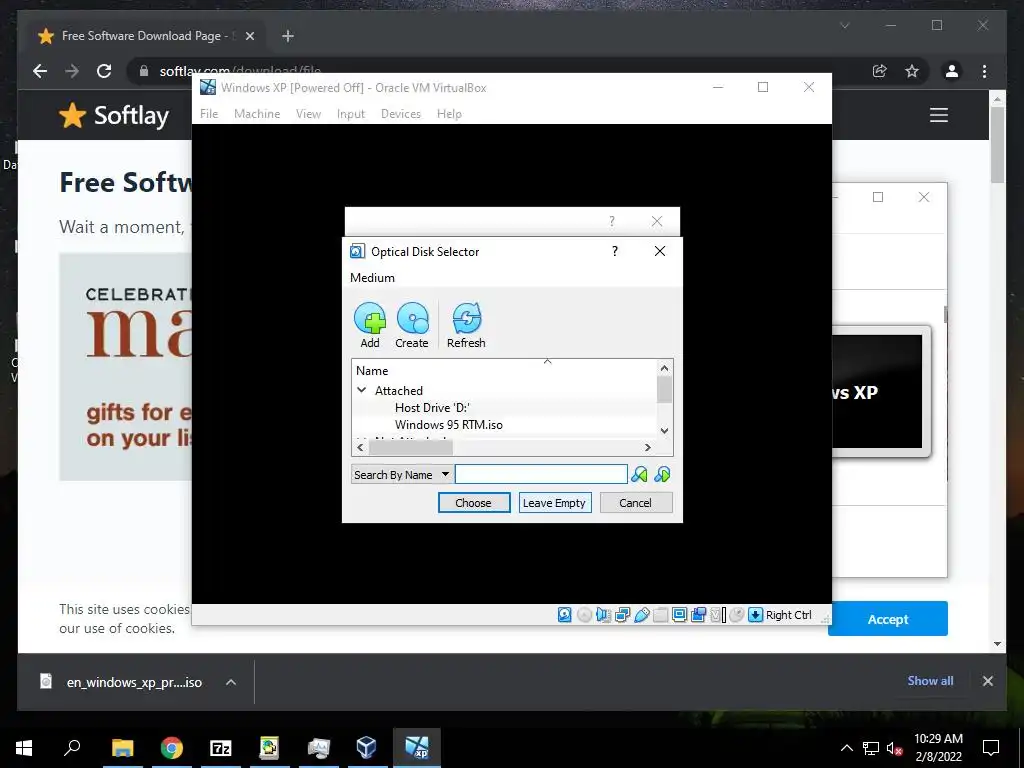Click the Choose button

pyautogui.click(x=473, y=503)
